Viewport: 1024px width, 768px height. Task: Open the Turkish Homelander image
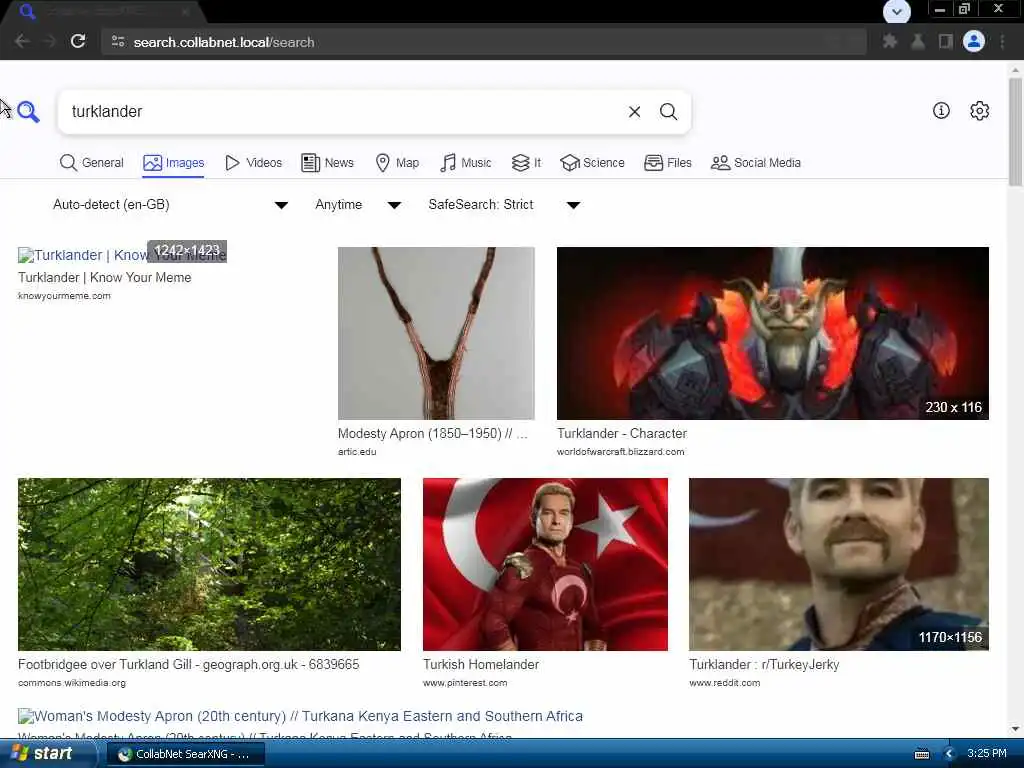pos(545,564)
